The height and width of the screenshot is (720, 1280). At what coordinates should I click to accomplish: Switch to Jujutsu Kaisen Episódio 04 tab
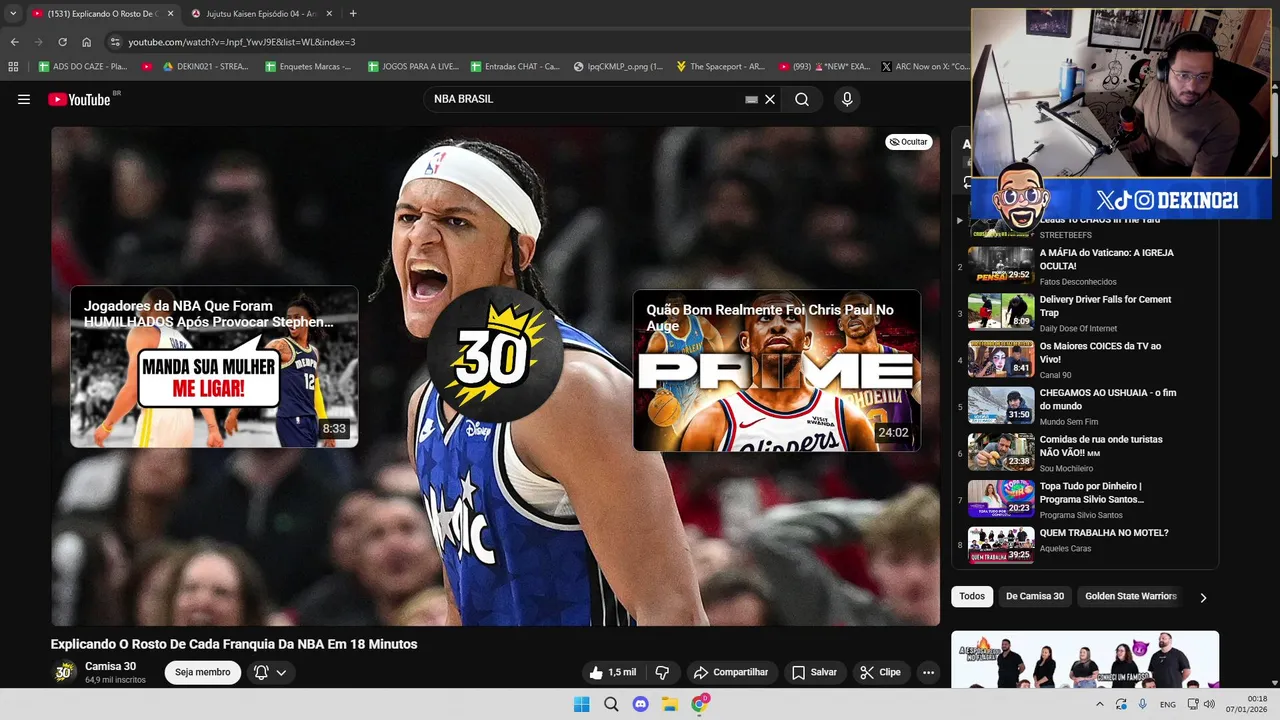coord(260,14)
